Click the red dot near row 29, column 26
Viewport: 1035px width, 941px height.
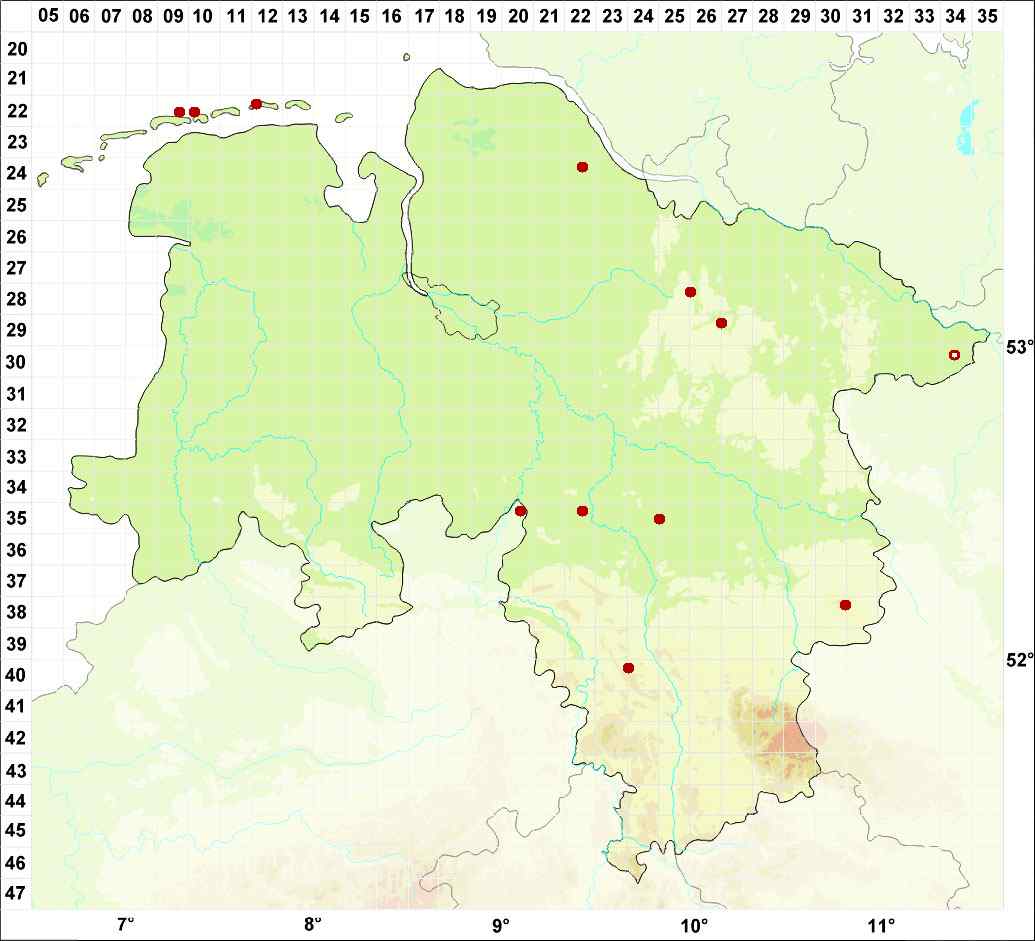pyautogui.click(x=721, y=323)
